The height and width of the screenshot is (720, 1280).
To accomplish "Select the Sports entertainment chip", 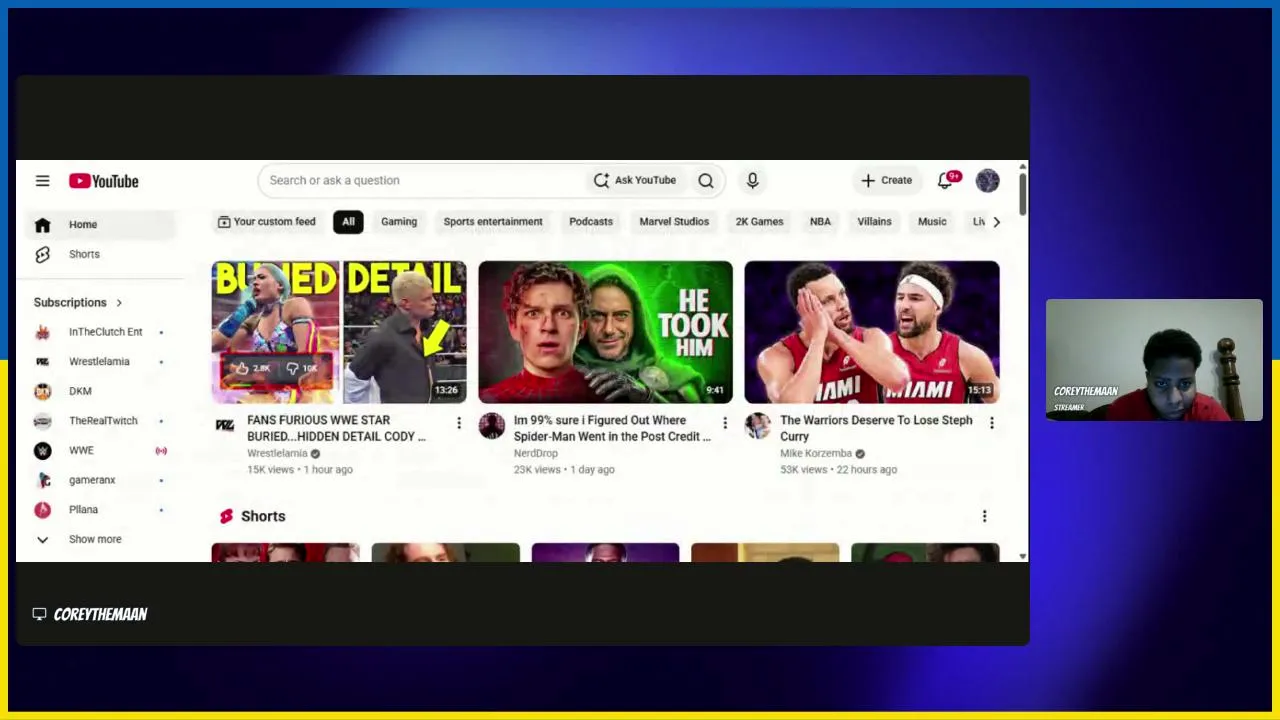I will 493,222.
